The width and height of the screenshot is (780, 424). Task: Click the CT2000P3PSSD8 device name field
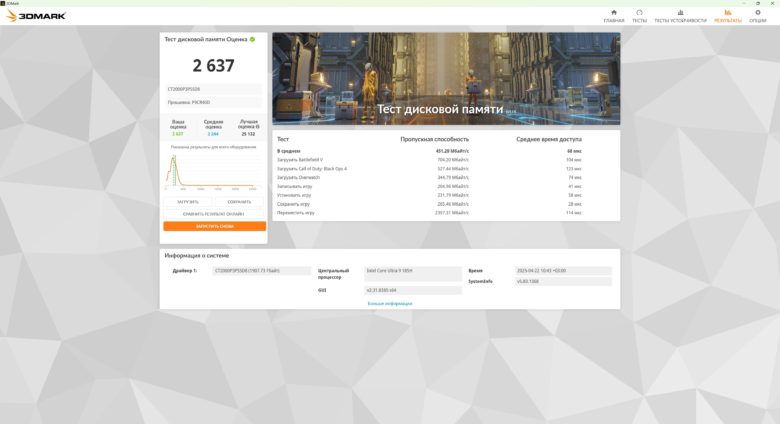[x=213, y=89]
